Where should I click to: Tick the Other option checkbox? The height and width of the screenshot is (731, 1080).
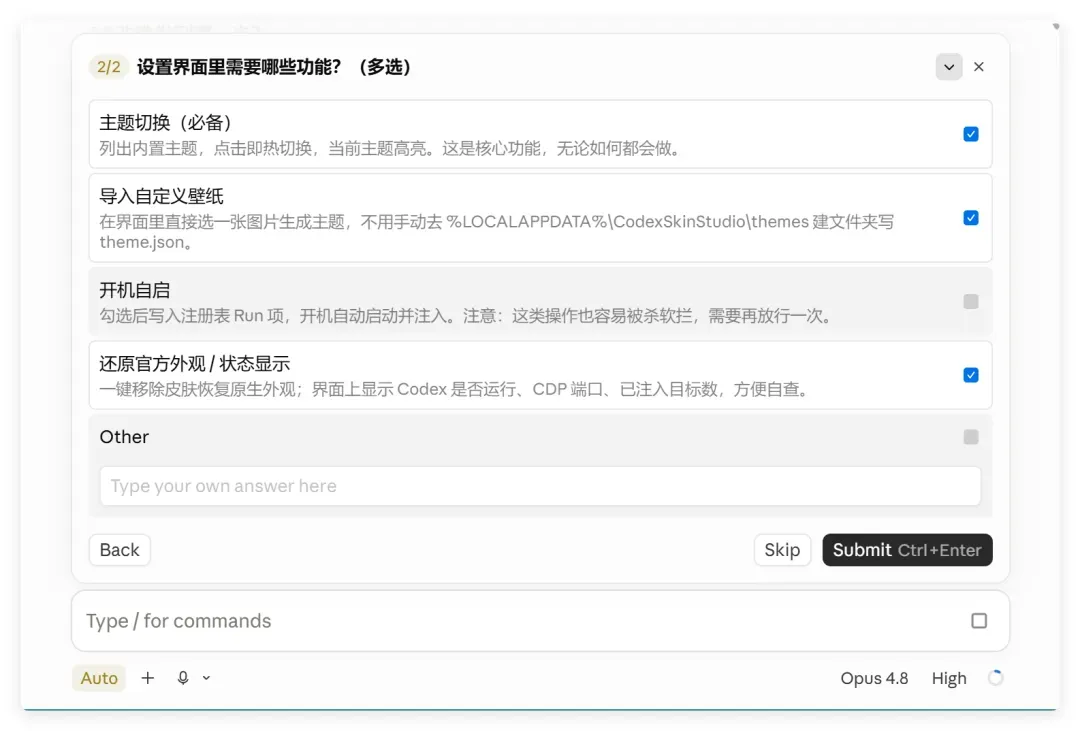[970, 437]
